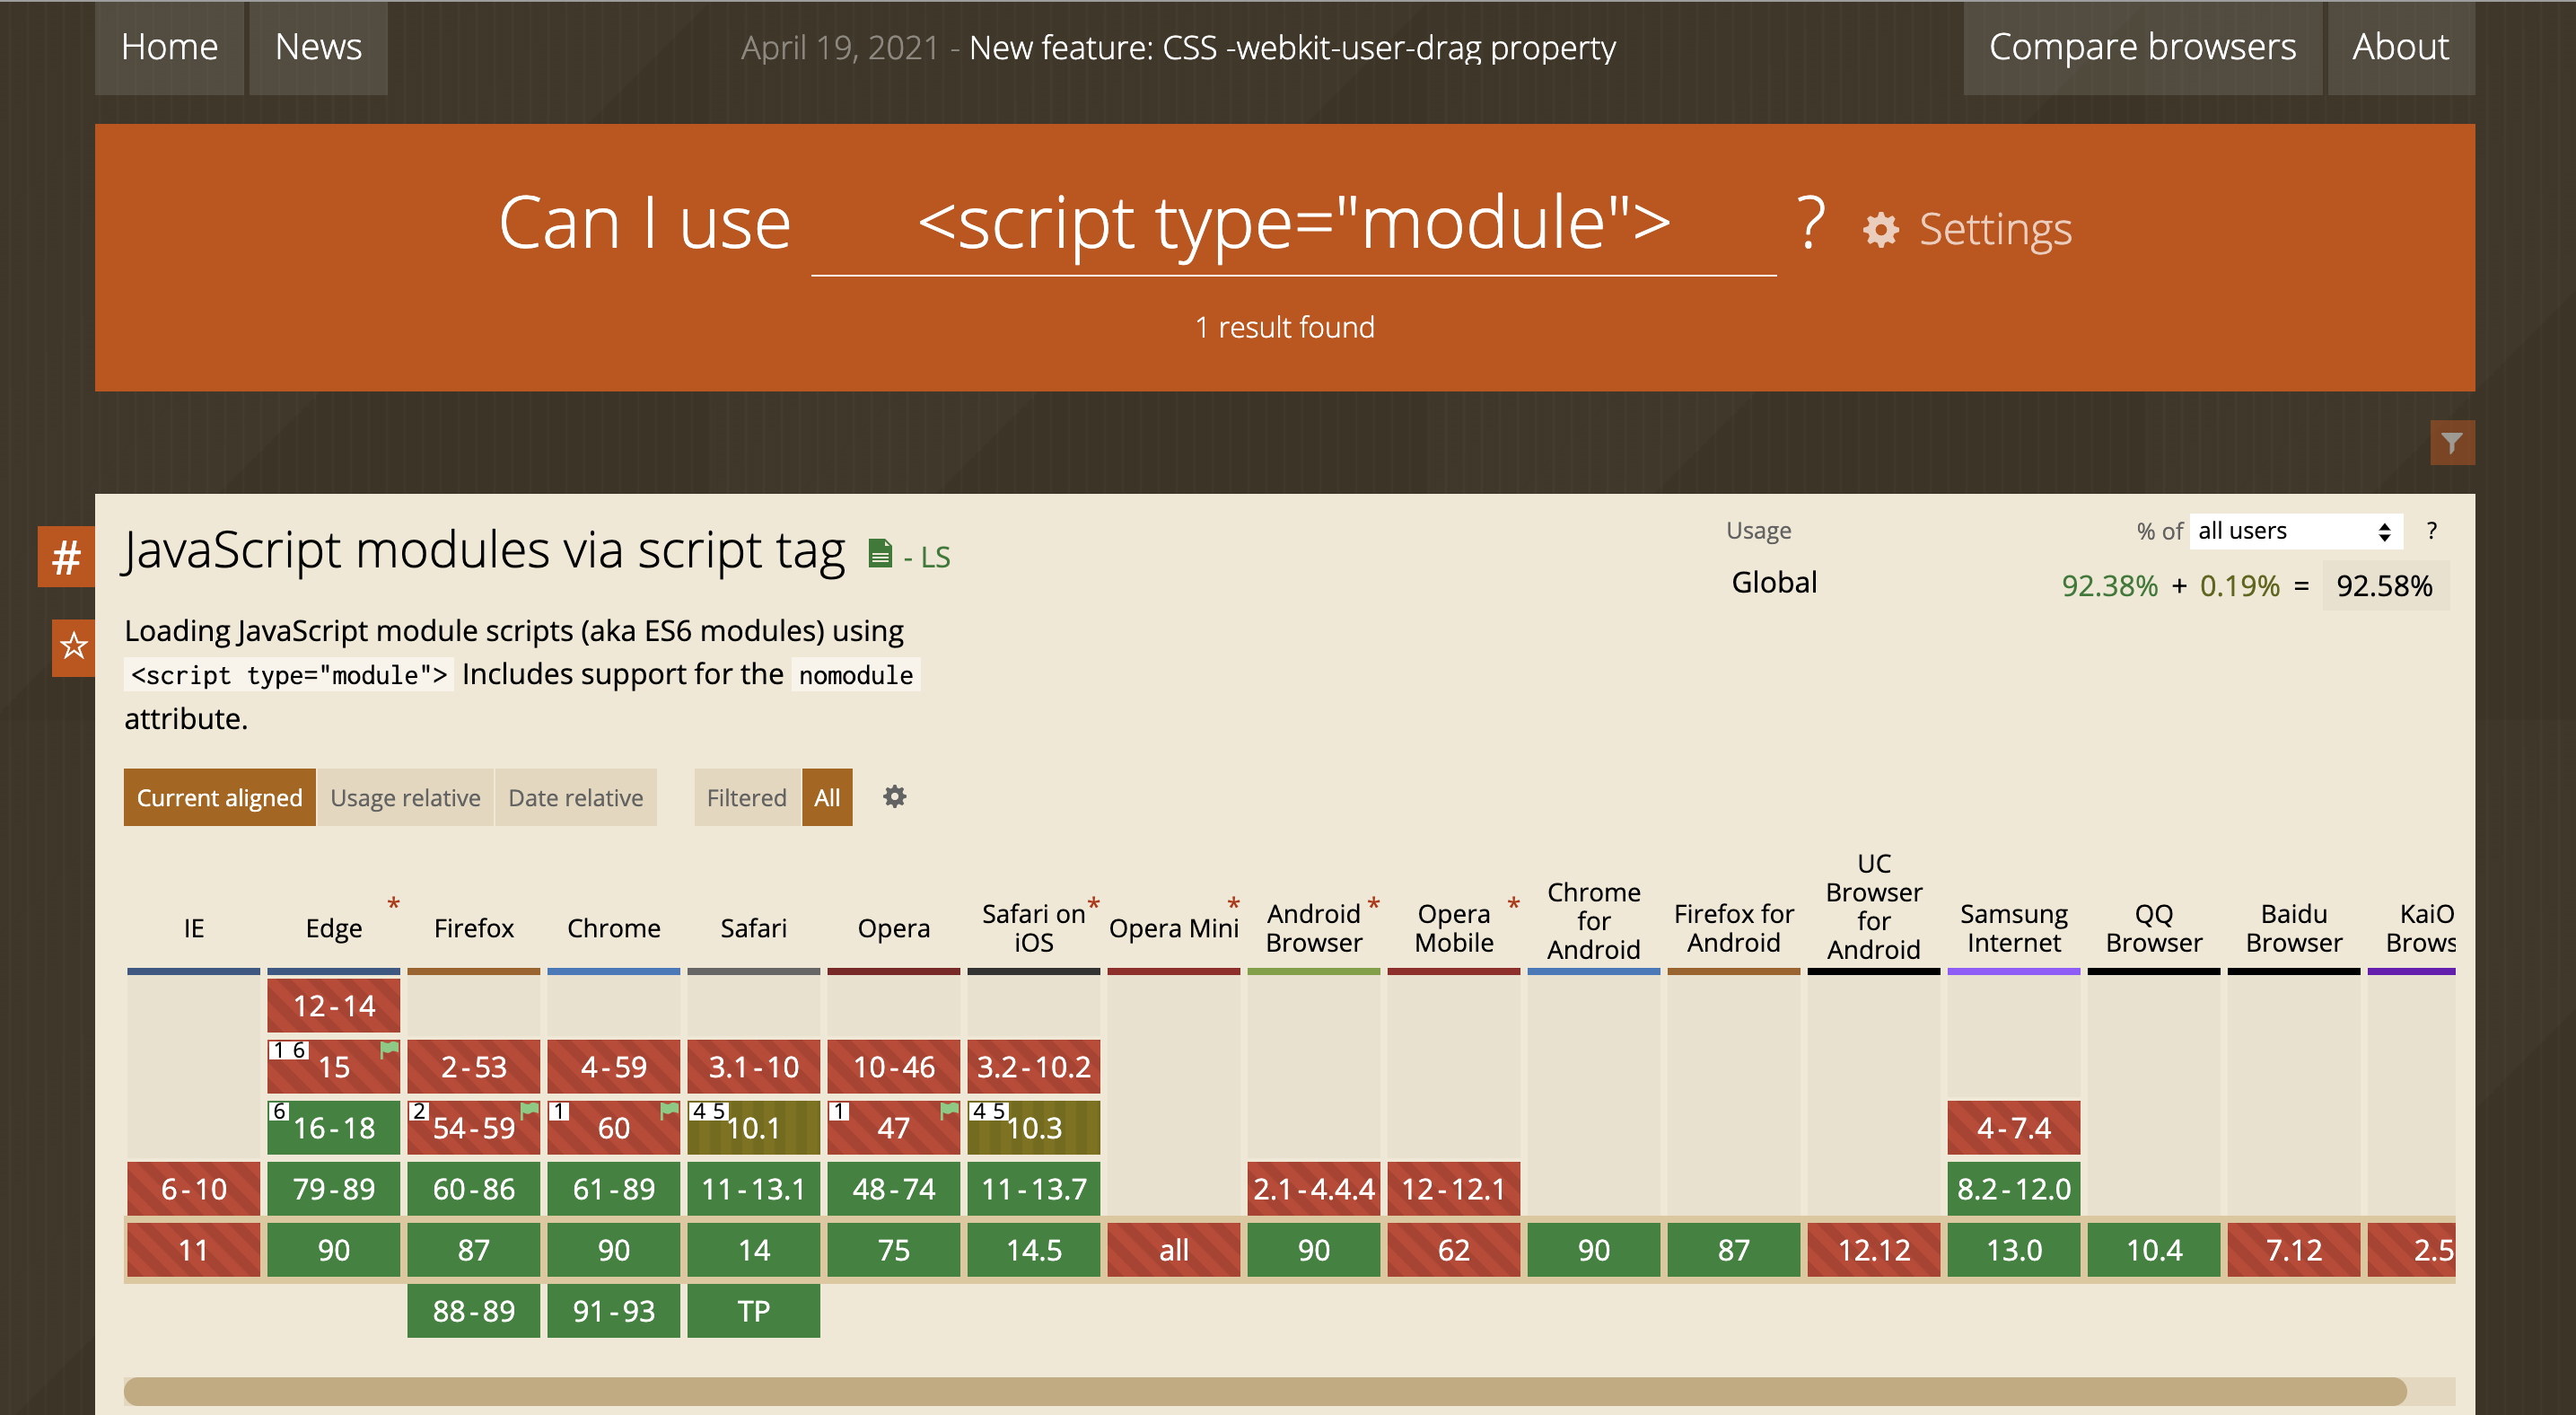Select Android Browser 2.1-4.4.4 cell
The width and height of the screenshot is (2576, 1415).
pos(1313,1188)
